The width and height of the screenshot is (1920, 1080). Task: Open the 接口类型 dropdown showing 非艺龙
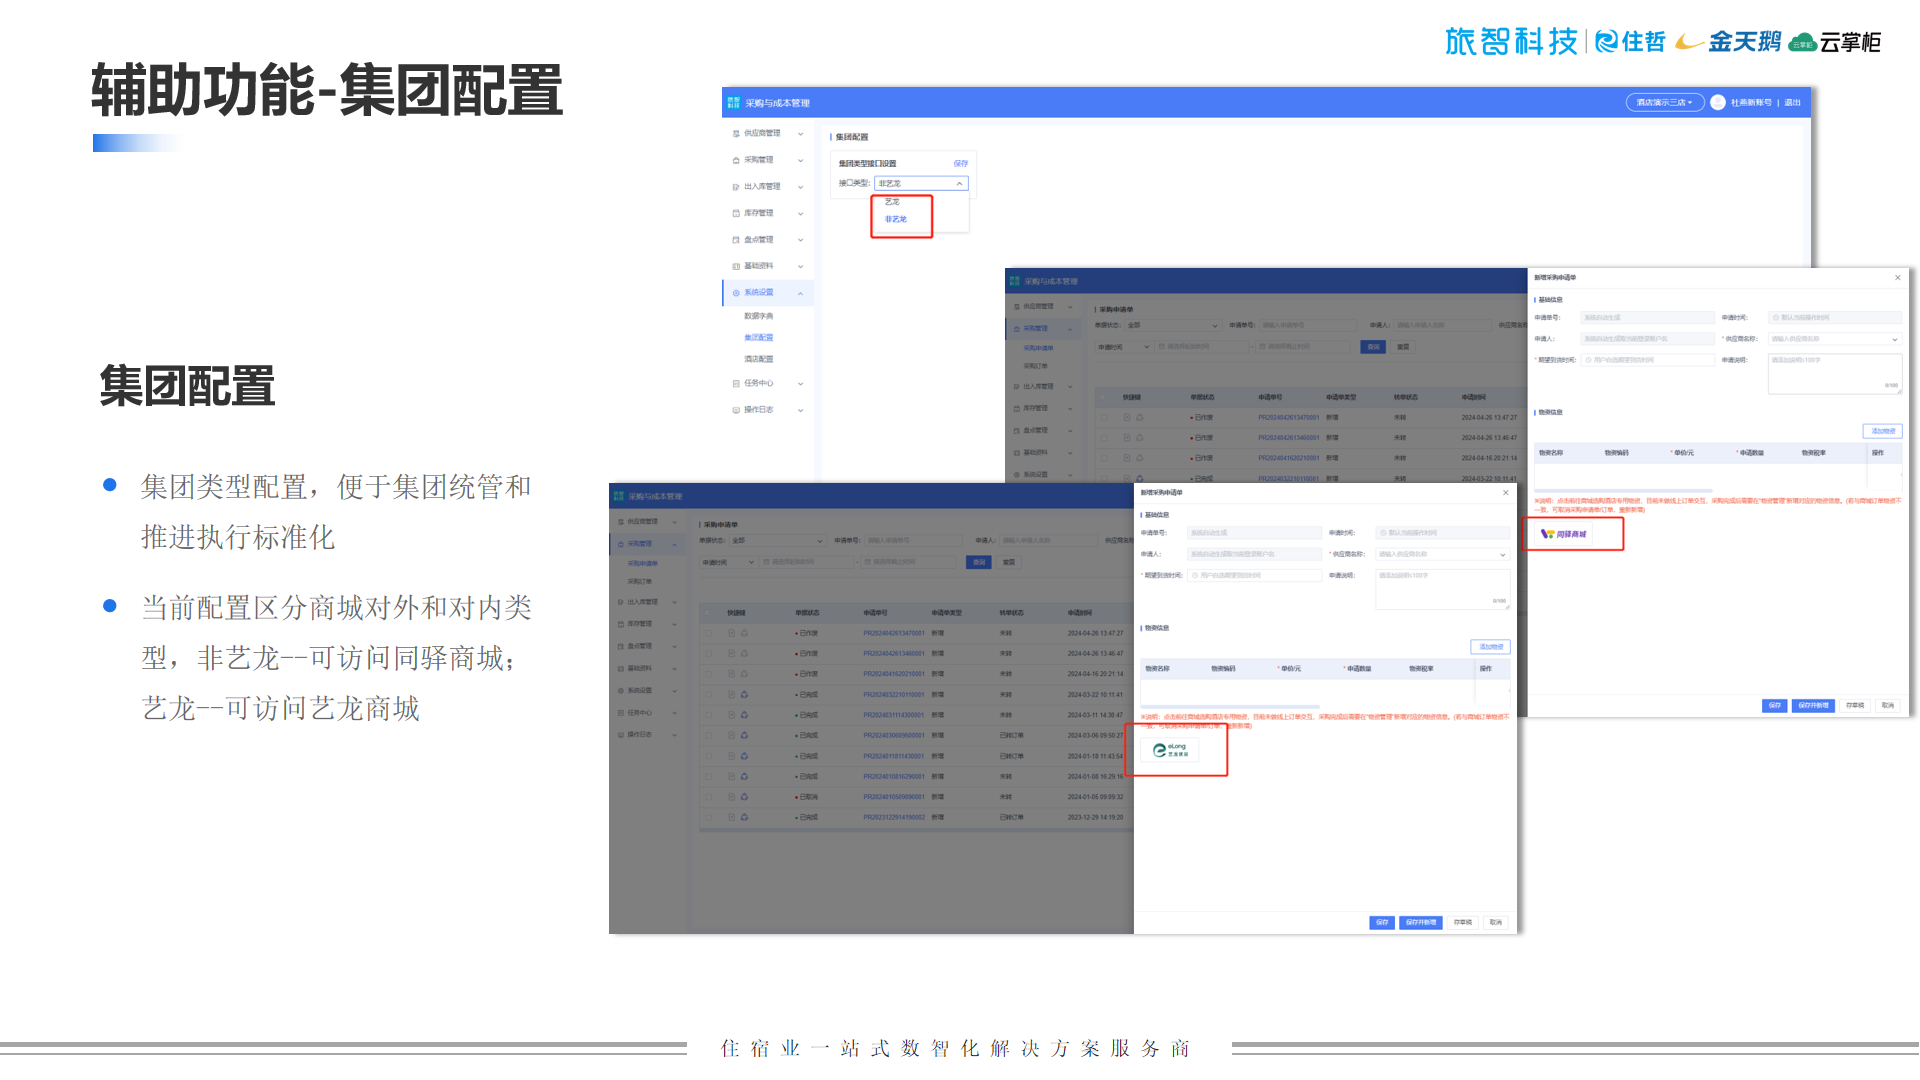click(x=920, y=184)
